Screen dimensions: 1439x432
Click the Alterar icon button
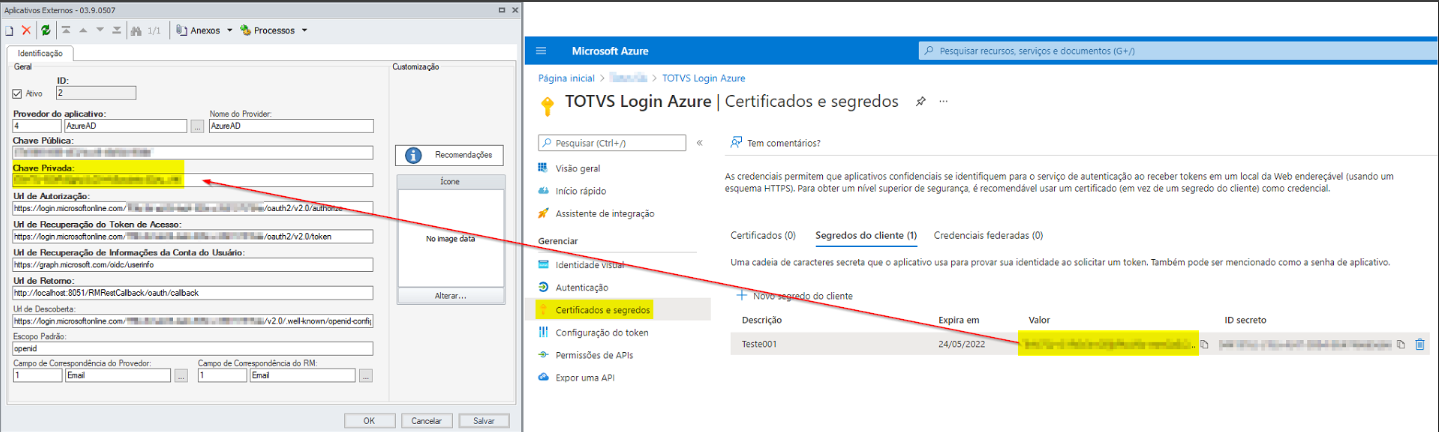(450, 297)
